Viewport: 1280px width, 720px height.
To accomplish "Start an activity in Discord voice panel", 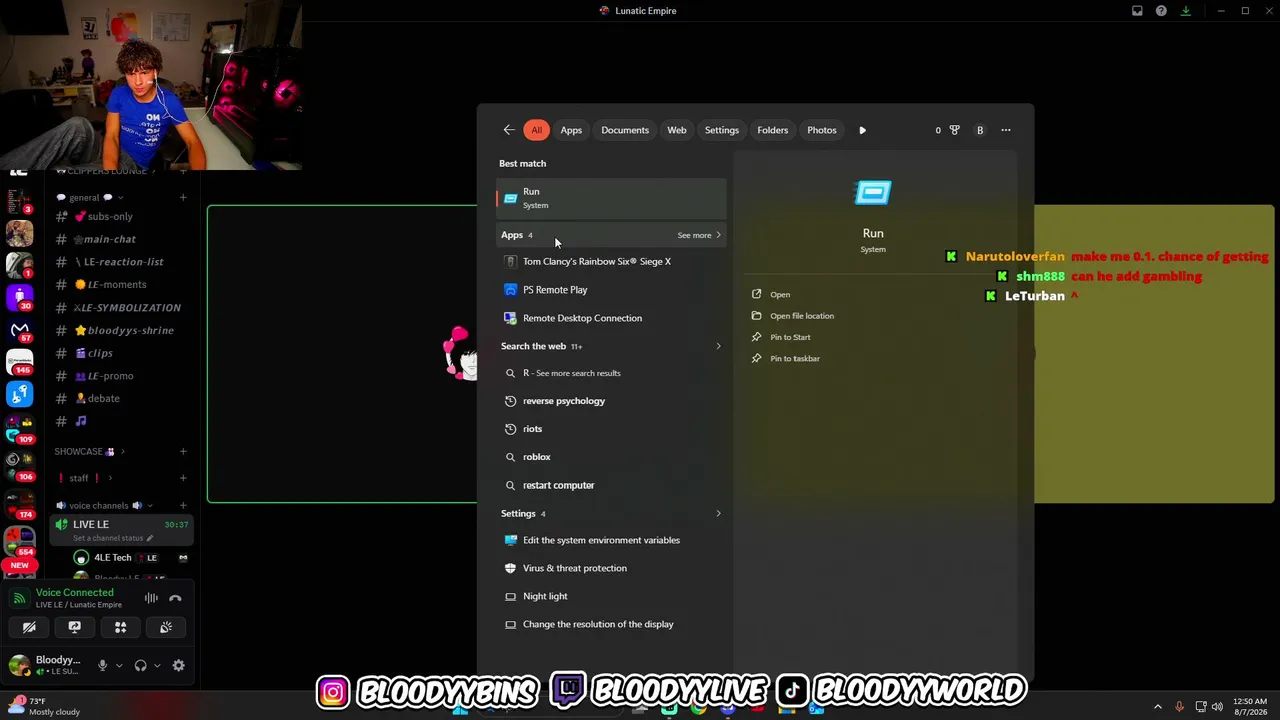I will pos(120,627).
